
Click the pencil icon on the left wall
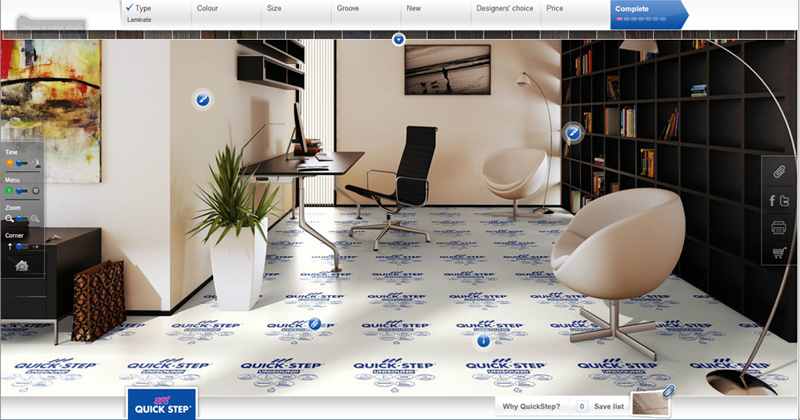(x=203, y=99)
